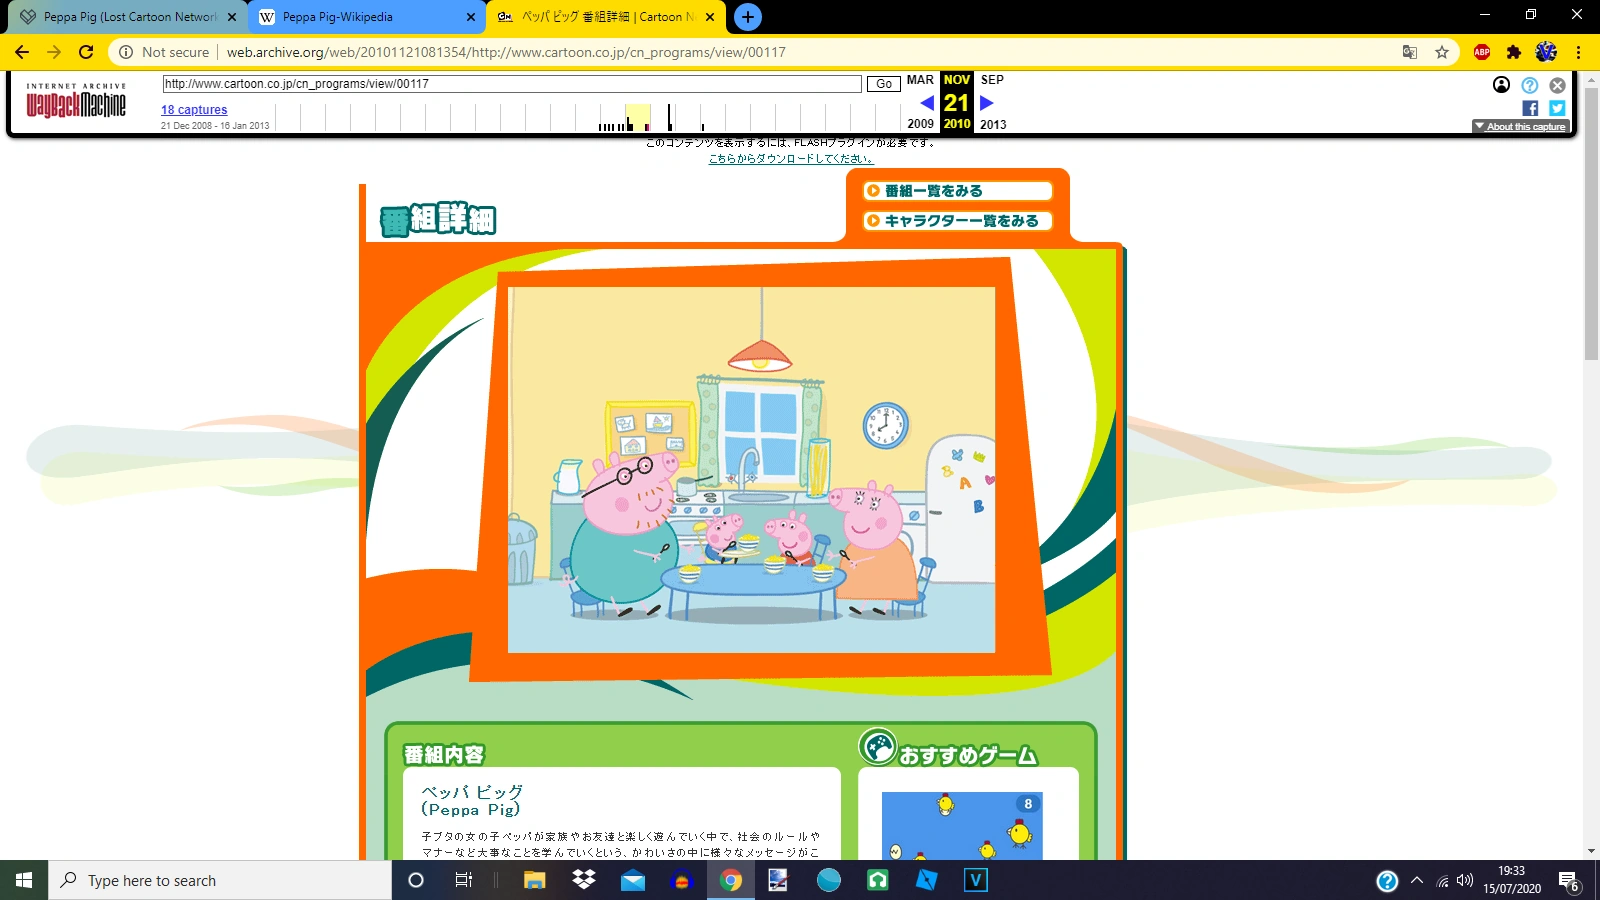The image size is (1600, 900).
Task: Open the Wayback Machine logo home link
Action: click(76, 101)
